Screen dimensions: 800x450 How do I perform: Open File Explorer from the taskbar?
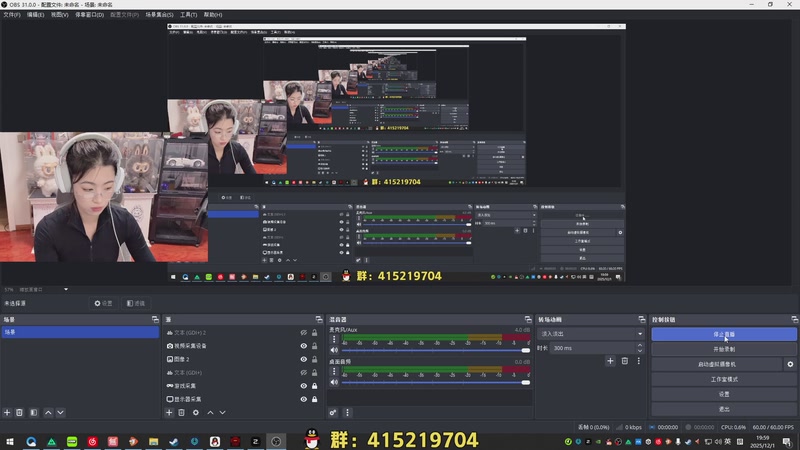(154, 441)
